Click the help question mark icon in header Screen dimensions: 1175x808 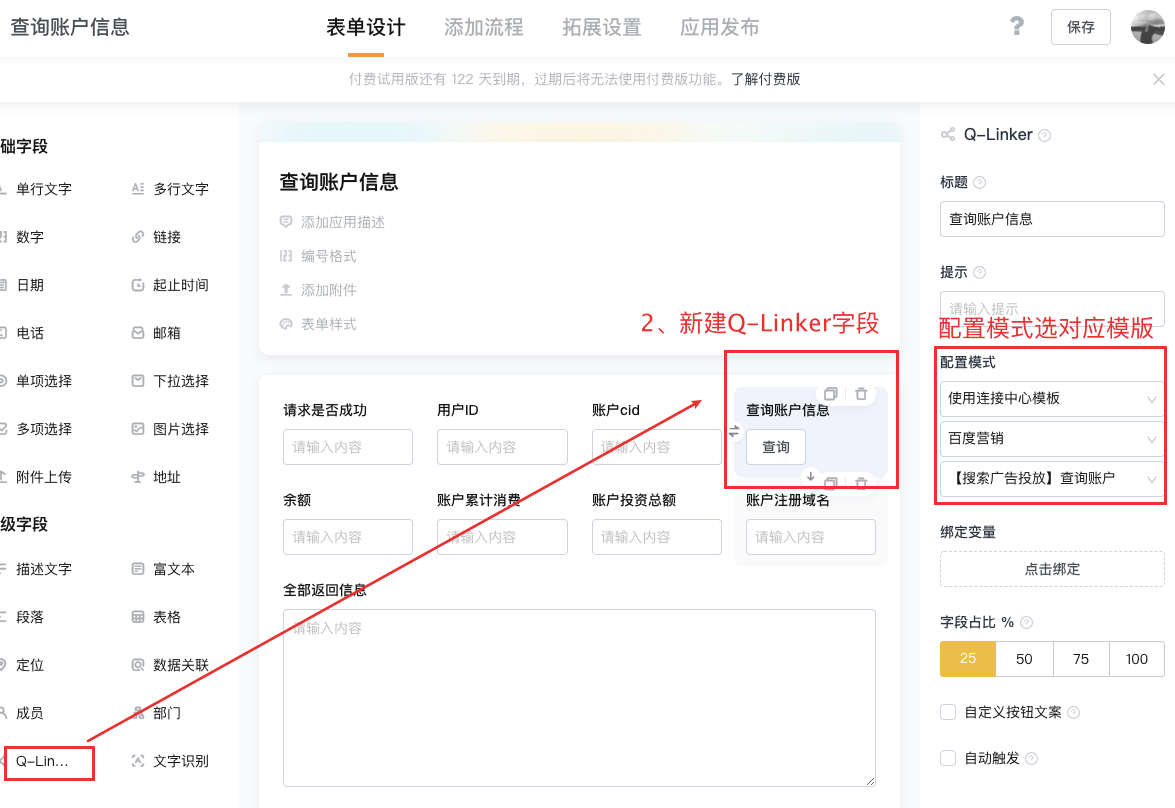[x=1016, y=26]
